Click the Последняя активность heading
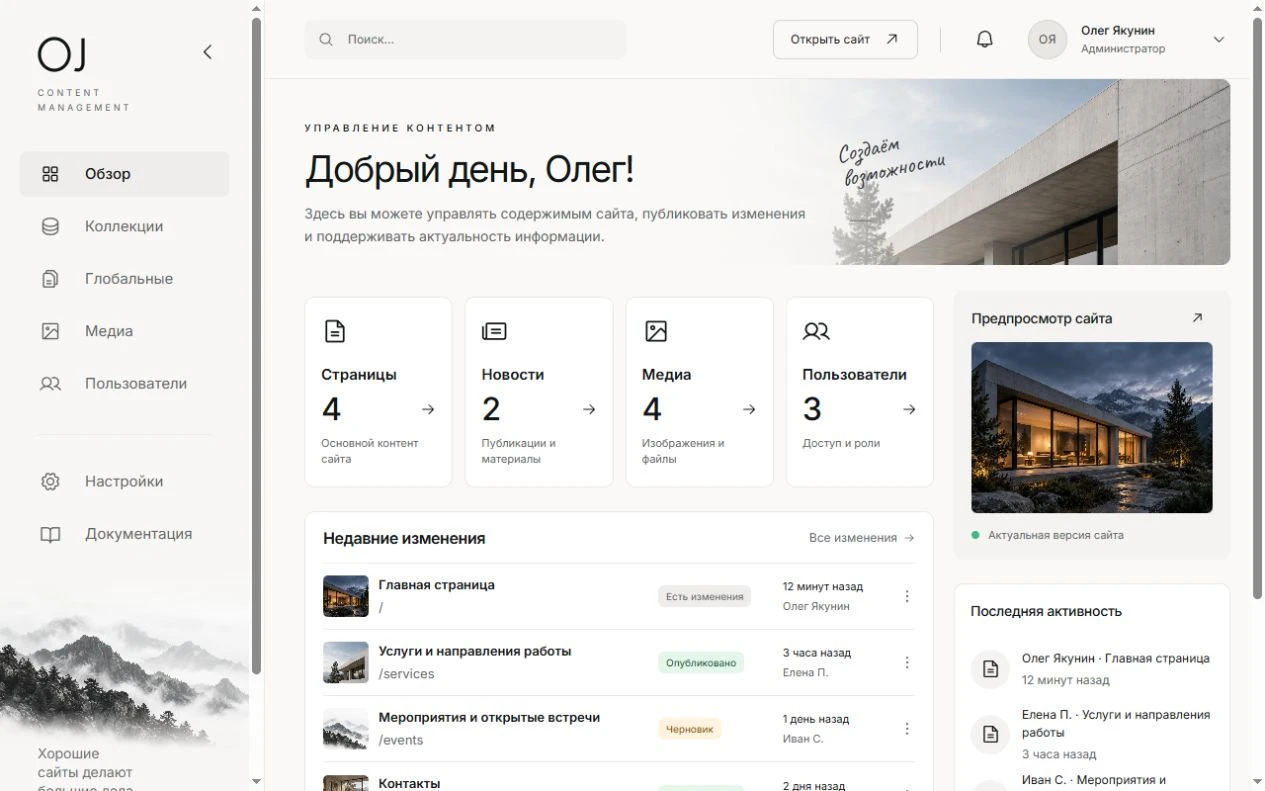Viewport: 1265px width, 791px height. coord(1046,611)
